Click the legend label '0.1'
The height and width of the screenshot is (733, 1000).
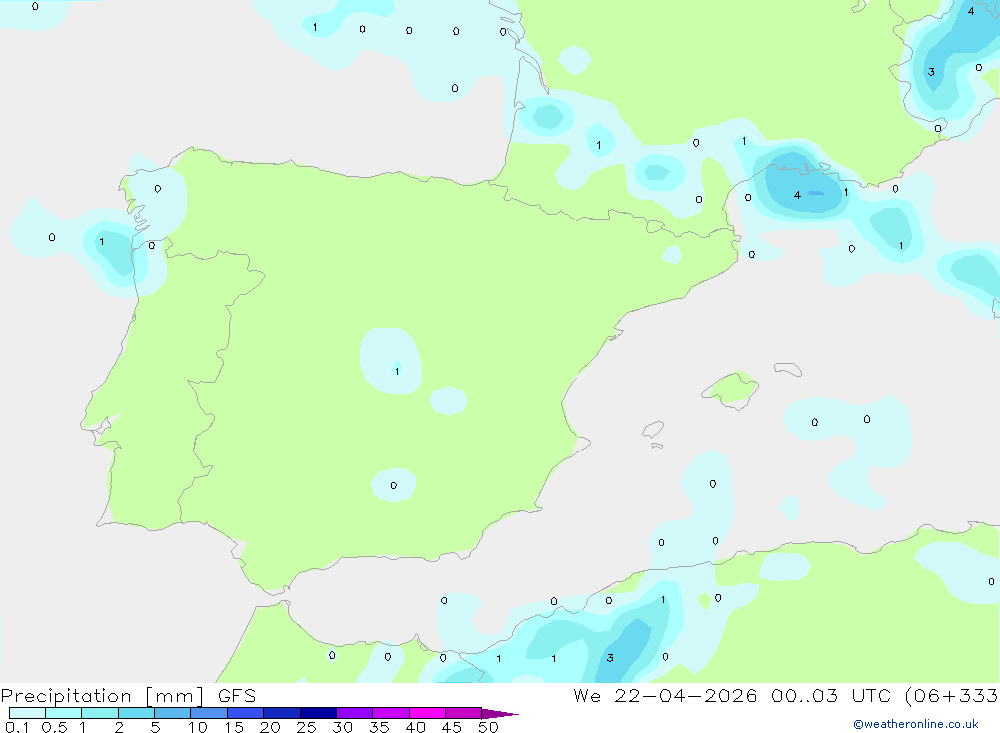coord(17,727)
